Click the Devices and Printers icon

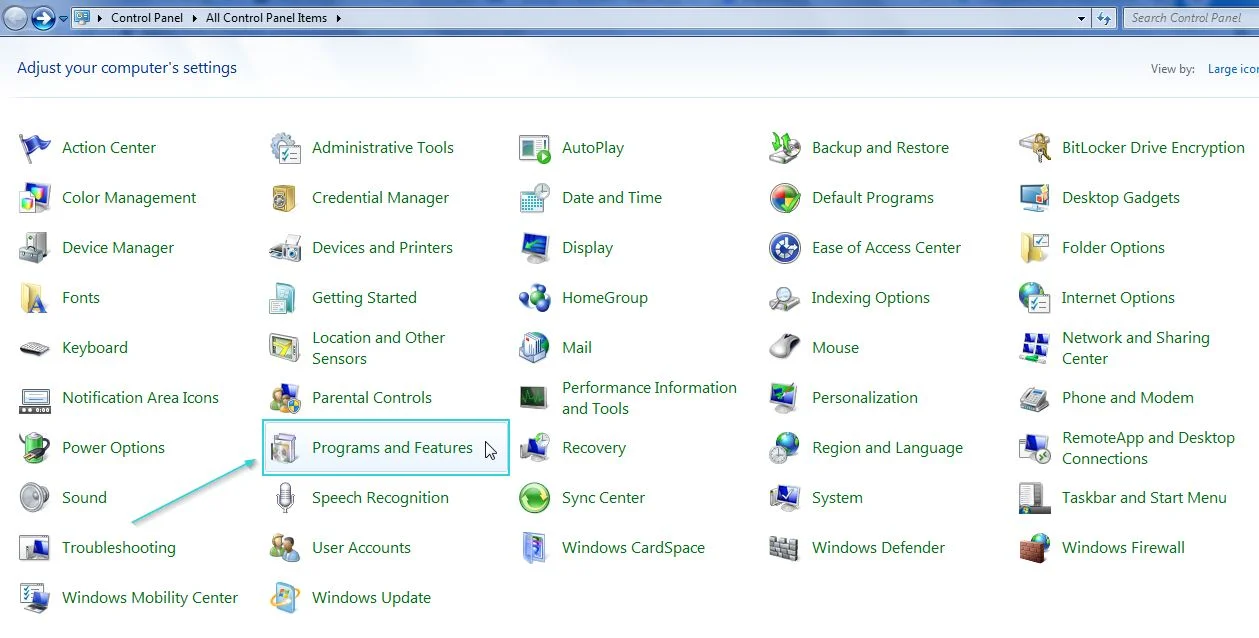[285, 248]
